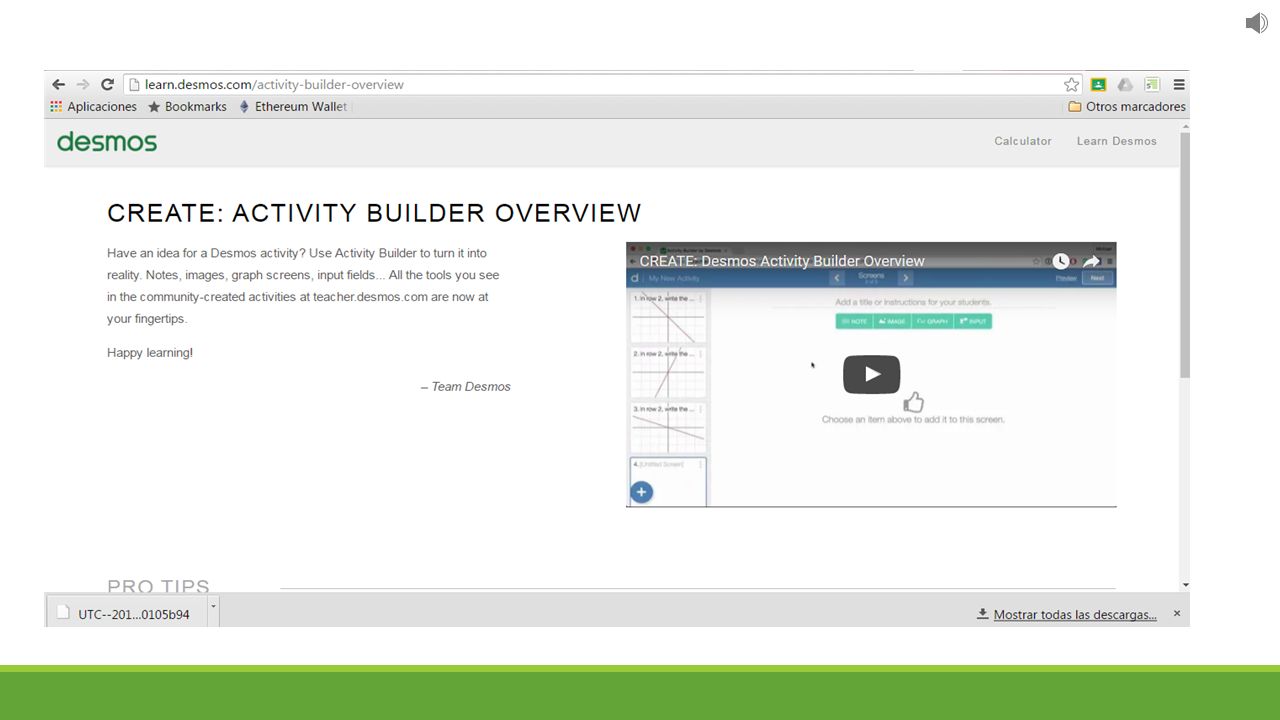Go back with the browser back arrow
This screenshot has width=1280, height=720.
point(58,85)
